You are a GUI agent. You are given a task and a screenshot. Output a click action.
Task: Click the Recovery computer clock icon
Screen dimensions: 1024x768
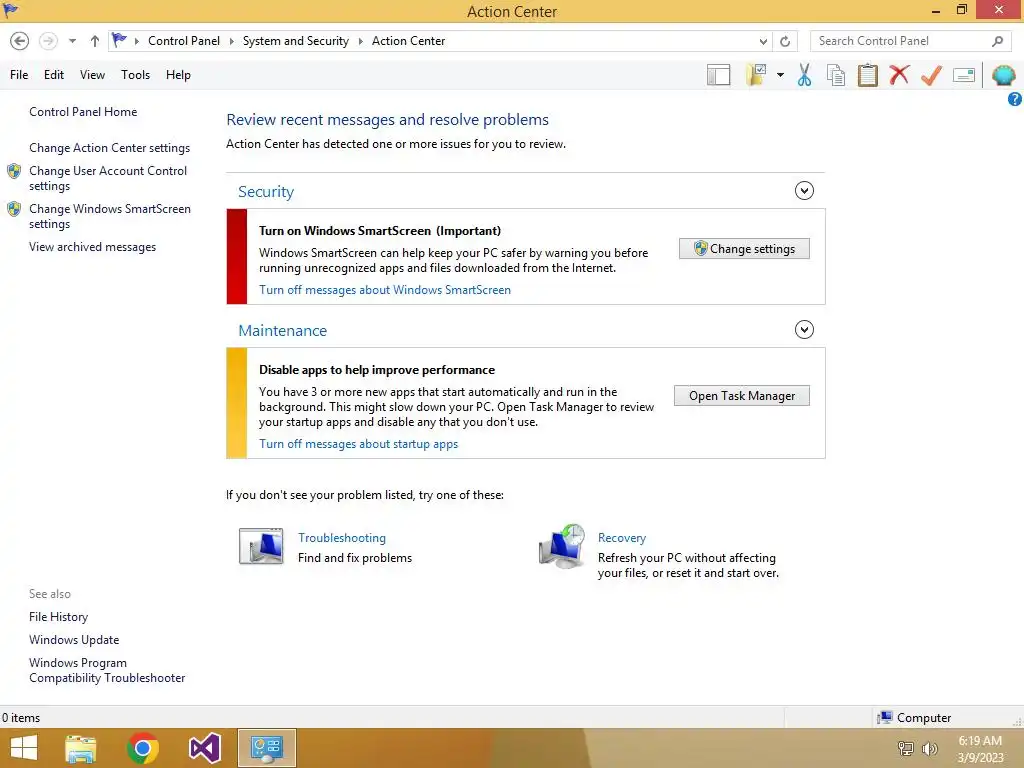coord(562,546)
